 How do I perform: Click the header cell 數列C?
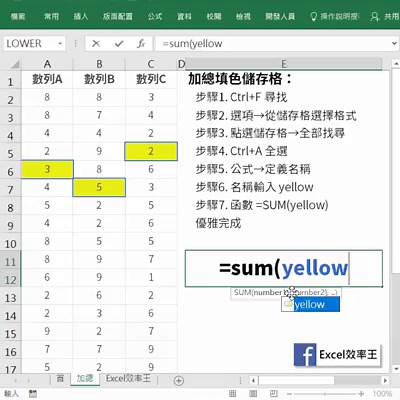click(151, 79)
